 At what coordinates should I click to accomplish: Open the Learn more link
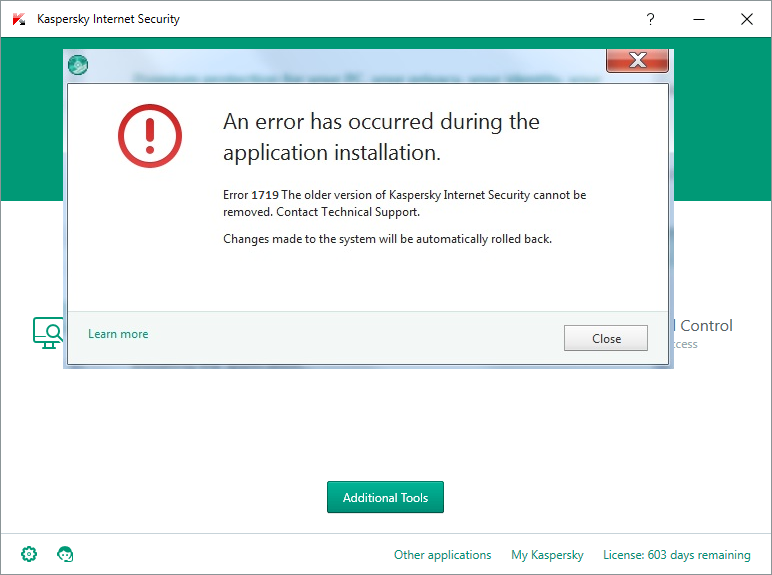(118, 334)
